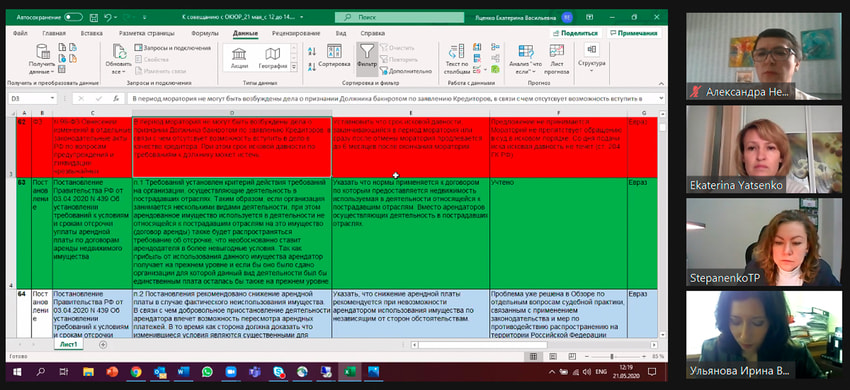Switch to the Вид tab
Viewport: 850px width, 390px height.
340,33
